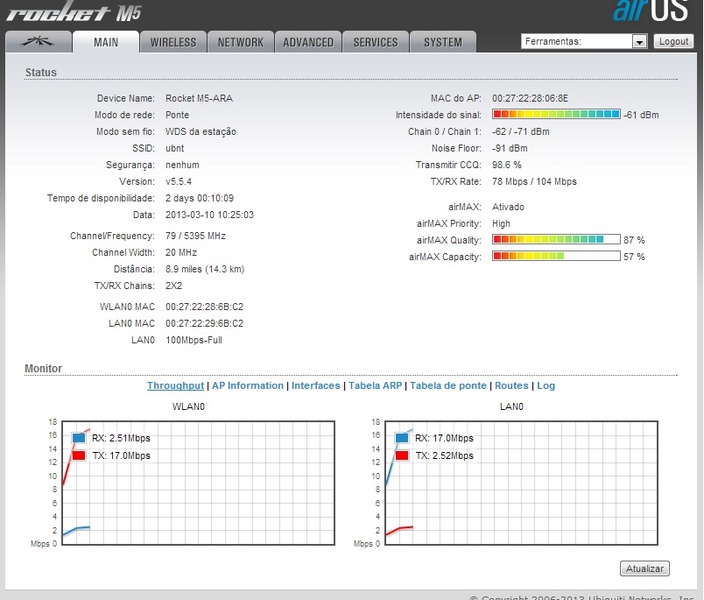This screenshot has height=600, width=704.
Task: Switch to the MAIN tab
Action: click(x=106, y=42)
